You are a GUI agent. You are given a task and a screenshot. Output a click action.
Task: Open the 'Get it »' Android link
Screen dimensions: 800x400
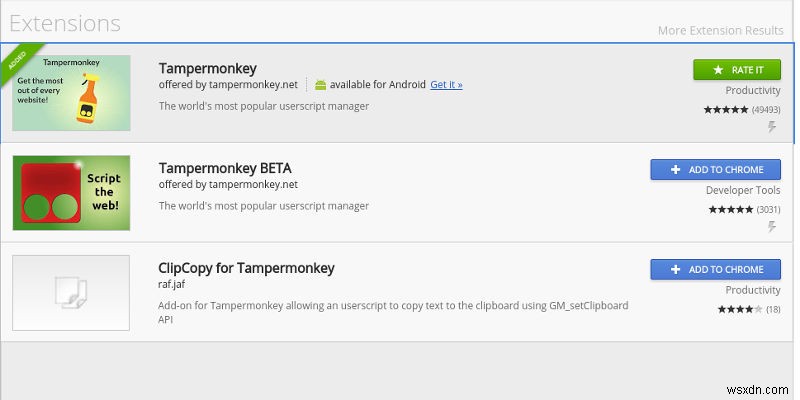446,85
